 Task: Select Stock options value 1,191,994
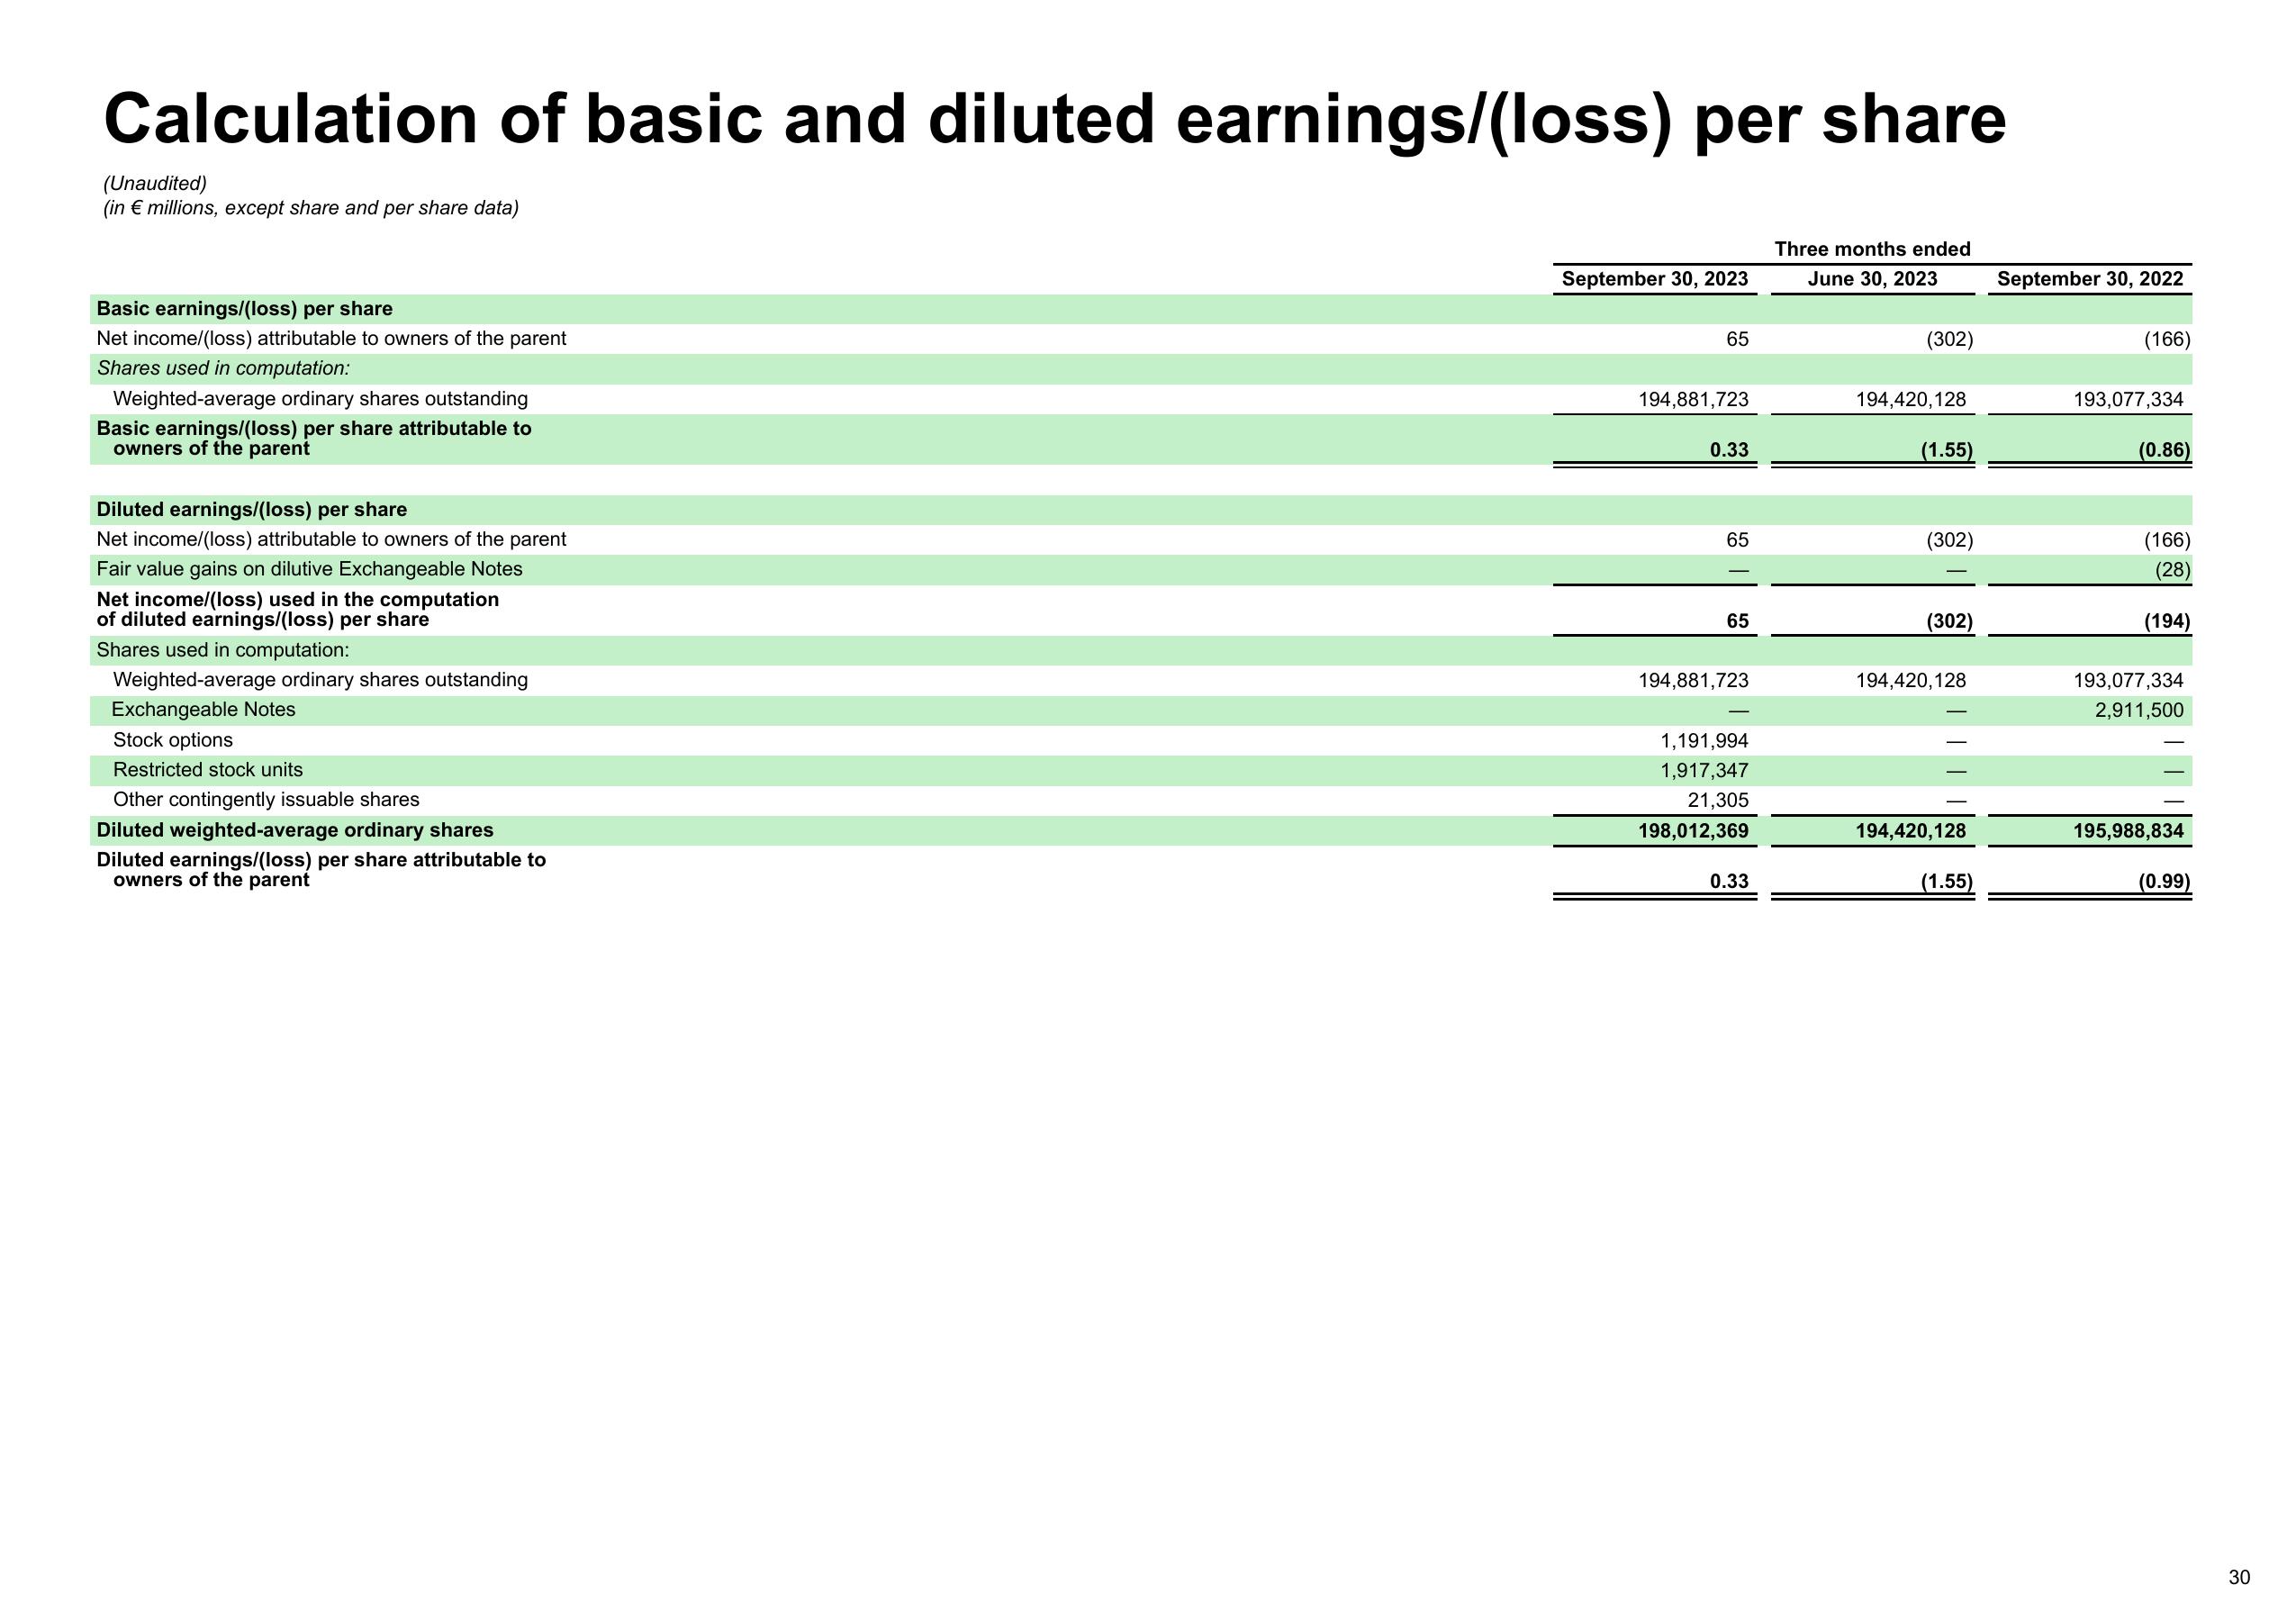click(x=1704, y=741)
